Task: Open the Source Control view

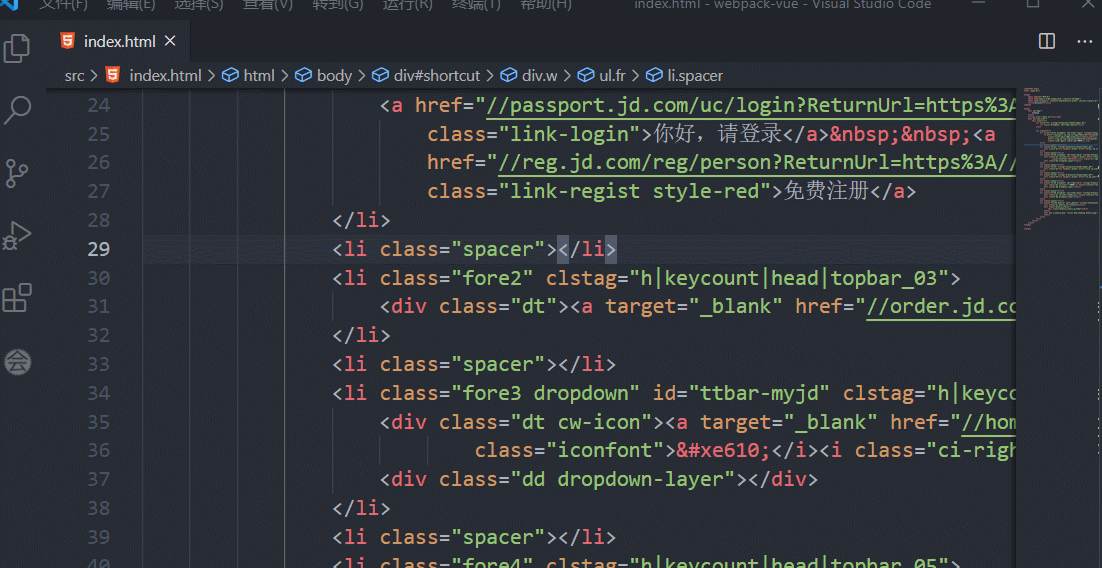Action: (x=17, y=173)
